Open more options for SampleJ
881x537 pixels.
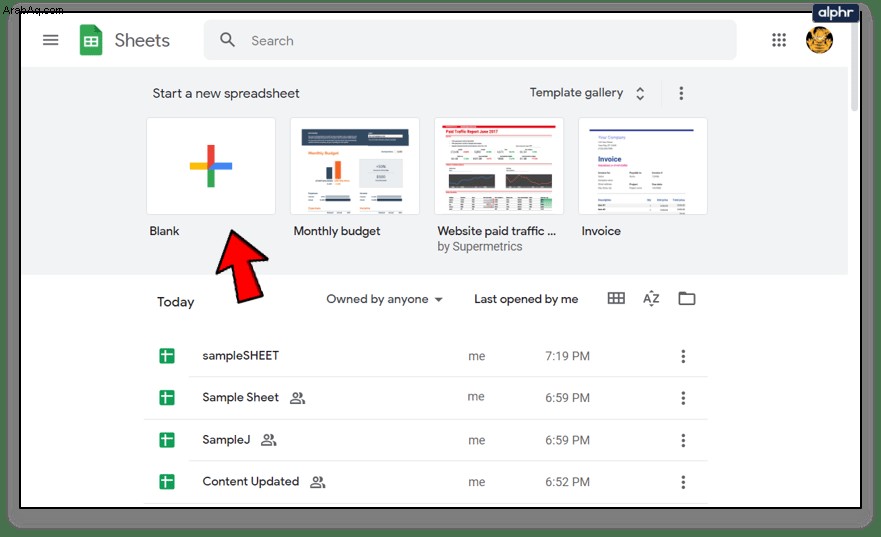click(683, 440)
